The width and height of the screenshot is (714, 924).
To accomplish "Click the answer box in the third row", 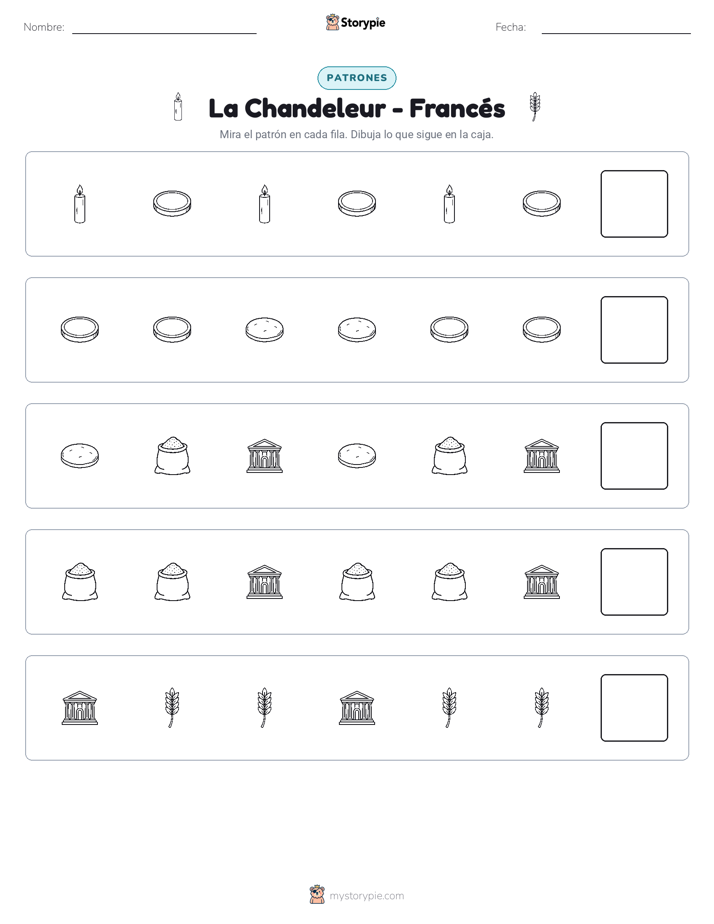I will click(634, 456).
